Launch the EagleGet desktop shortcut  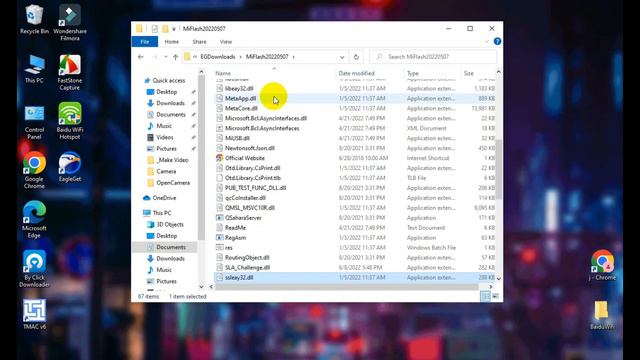pos(70,167)
